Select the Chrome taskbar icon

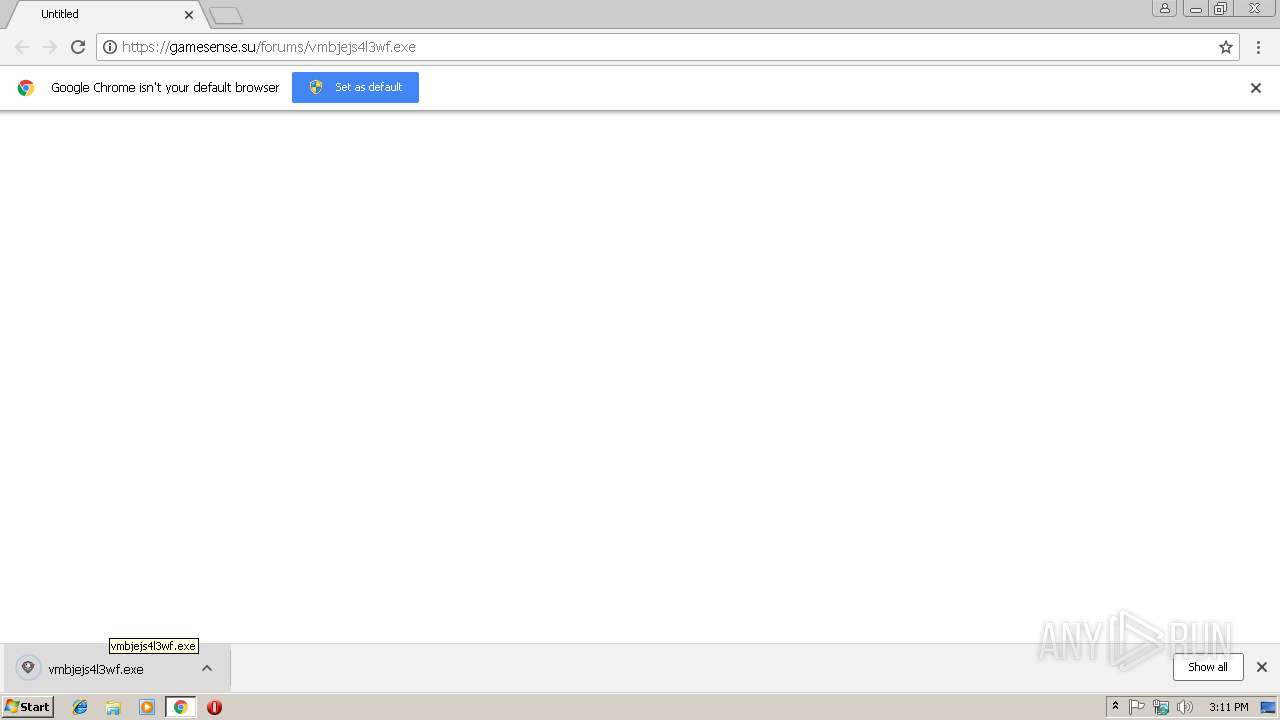pyautogui.click(x=180, y=707)
